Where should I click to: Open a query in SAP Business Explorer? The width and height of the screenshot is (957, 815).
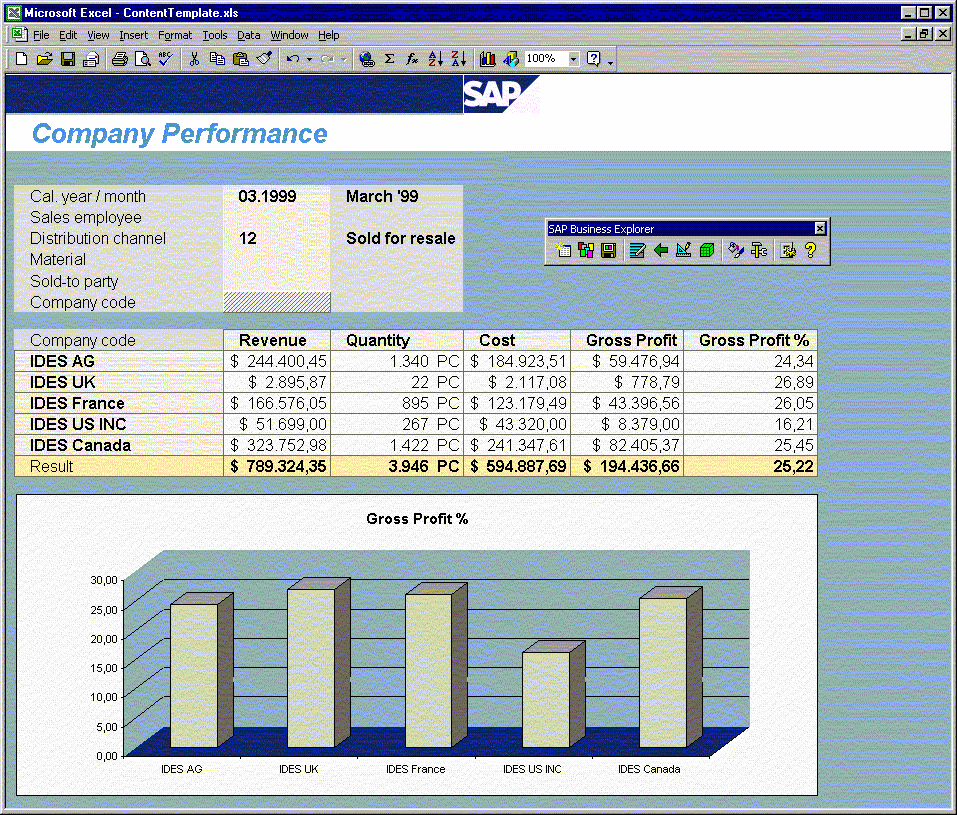586,250
